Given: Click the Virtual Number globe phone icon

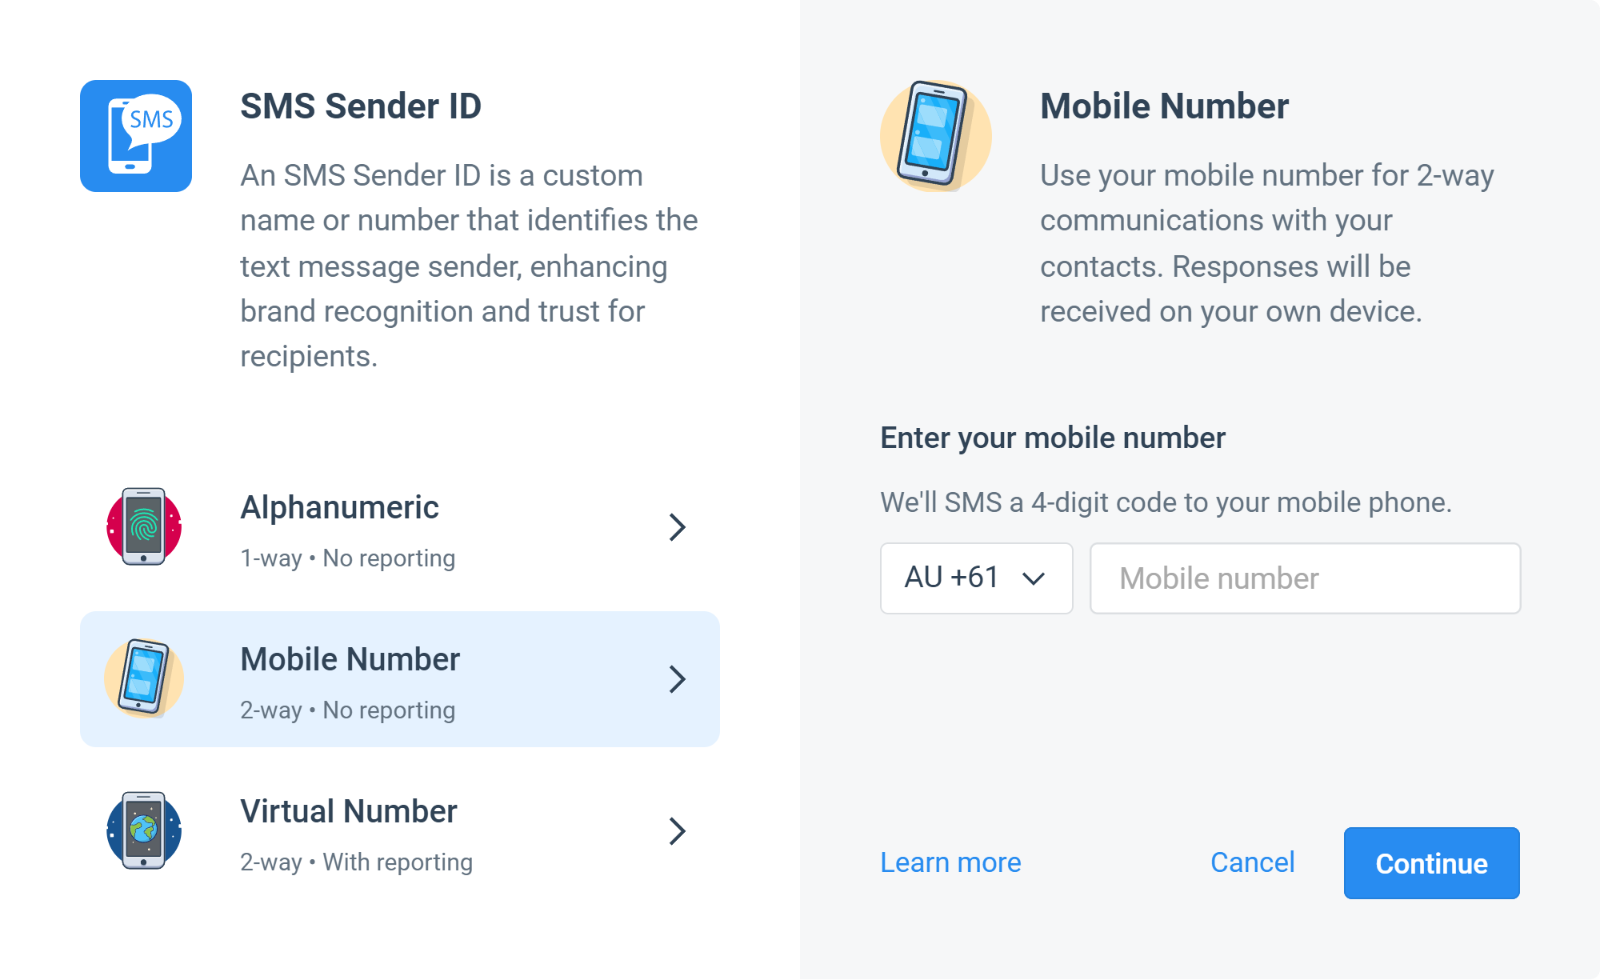Looking at the screenshot, I should click(144, 830).
